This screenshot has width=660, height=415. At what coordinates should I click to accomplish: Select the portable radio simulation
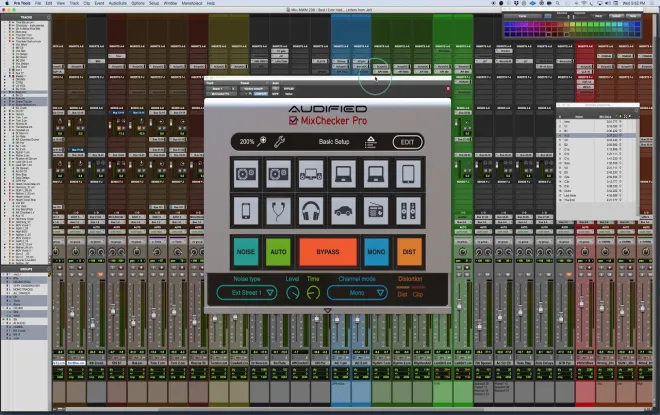[x=375, y=210]
